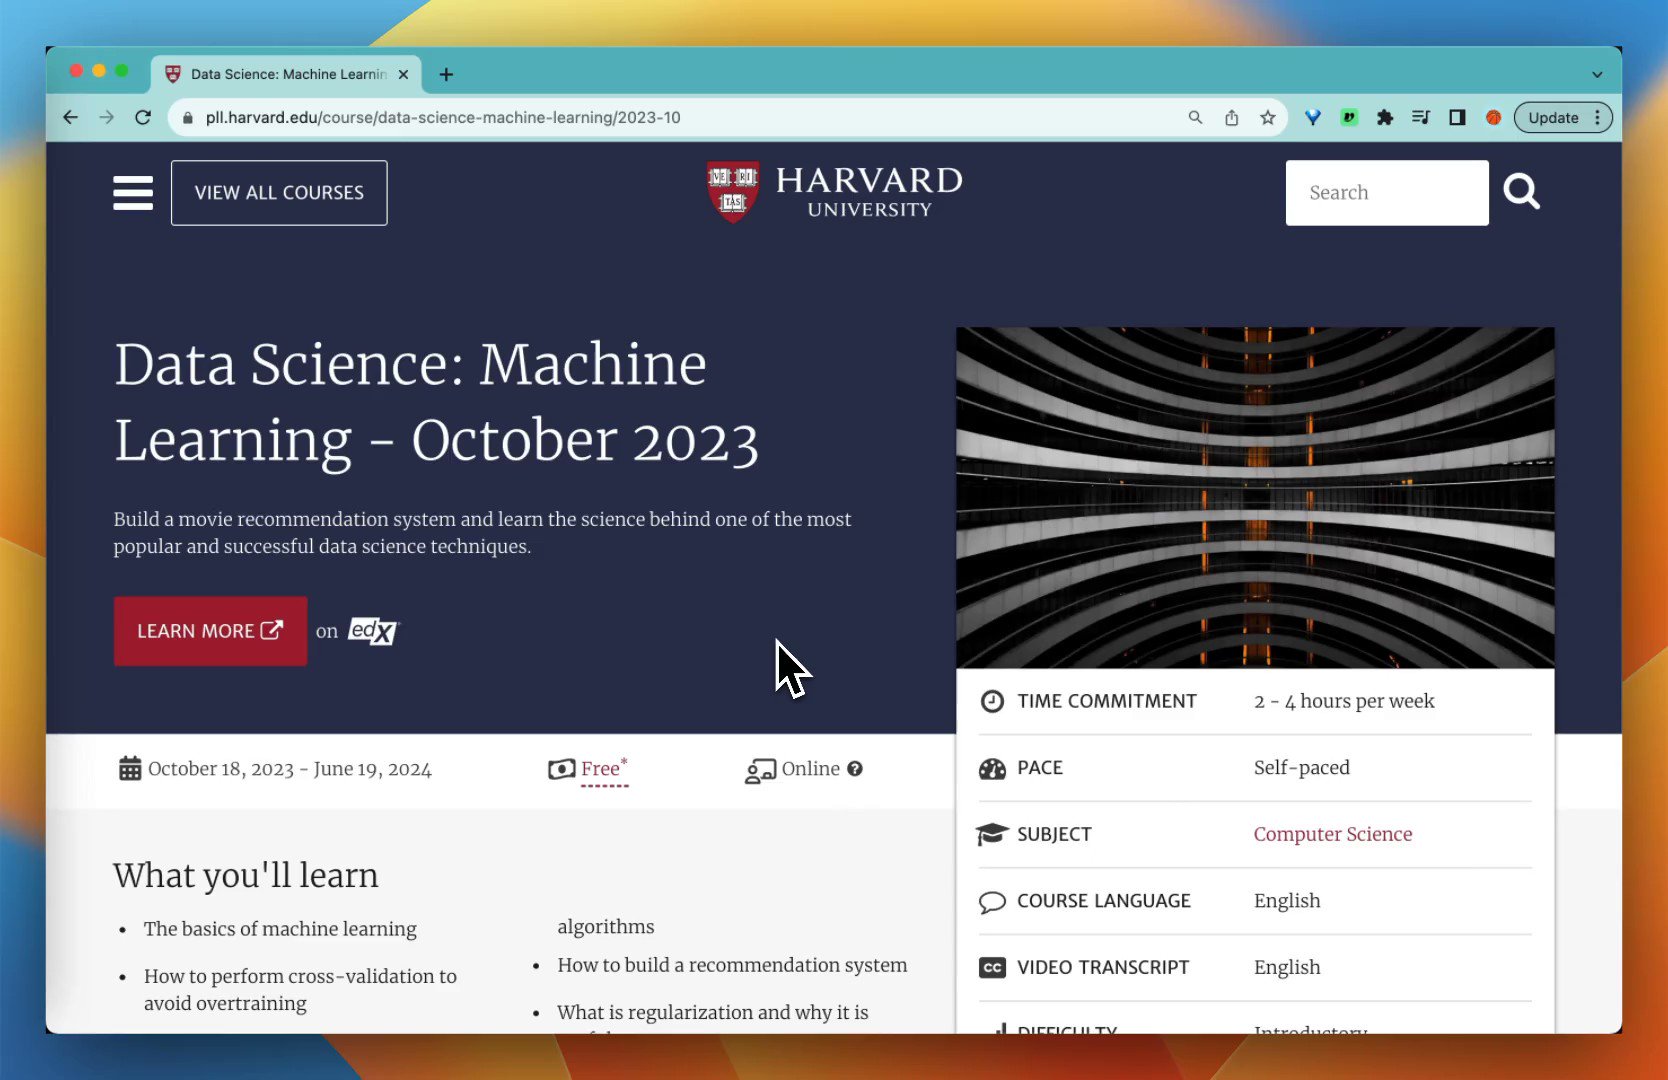Open the media controls playlist icon
Image resolution: width=1668 pixels, height=1080 pixels.
point(1421,117)
